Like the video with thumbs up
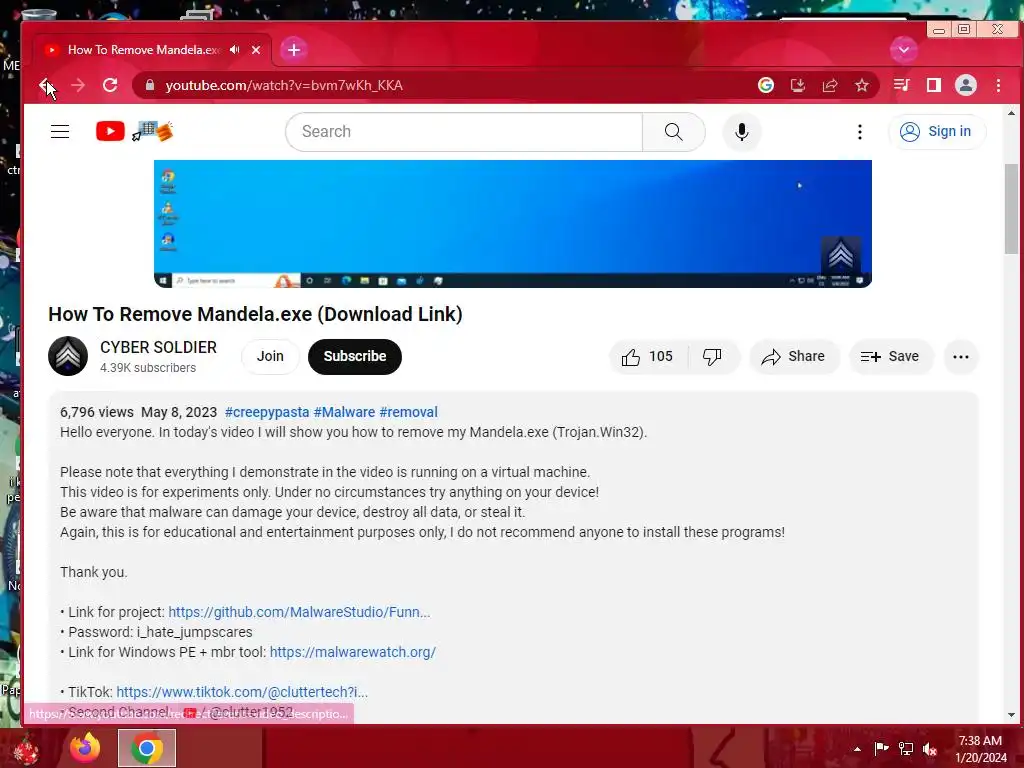Screen dimensions: 1024x768 (648, 357)
